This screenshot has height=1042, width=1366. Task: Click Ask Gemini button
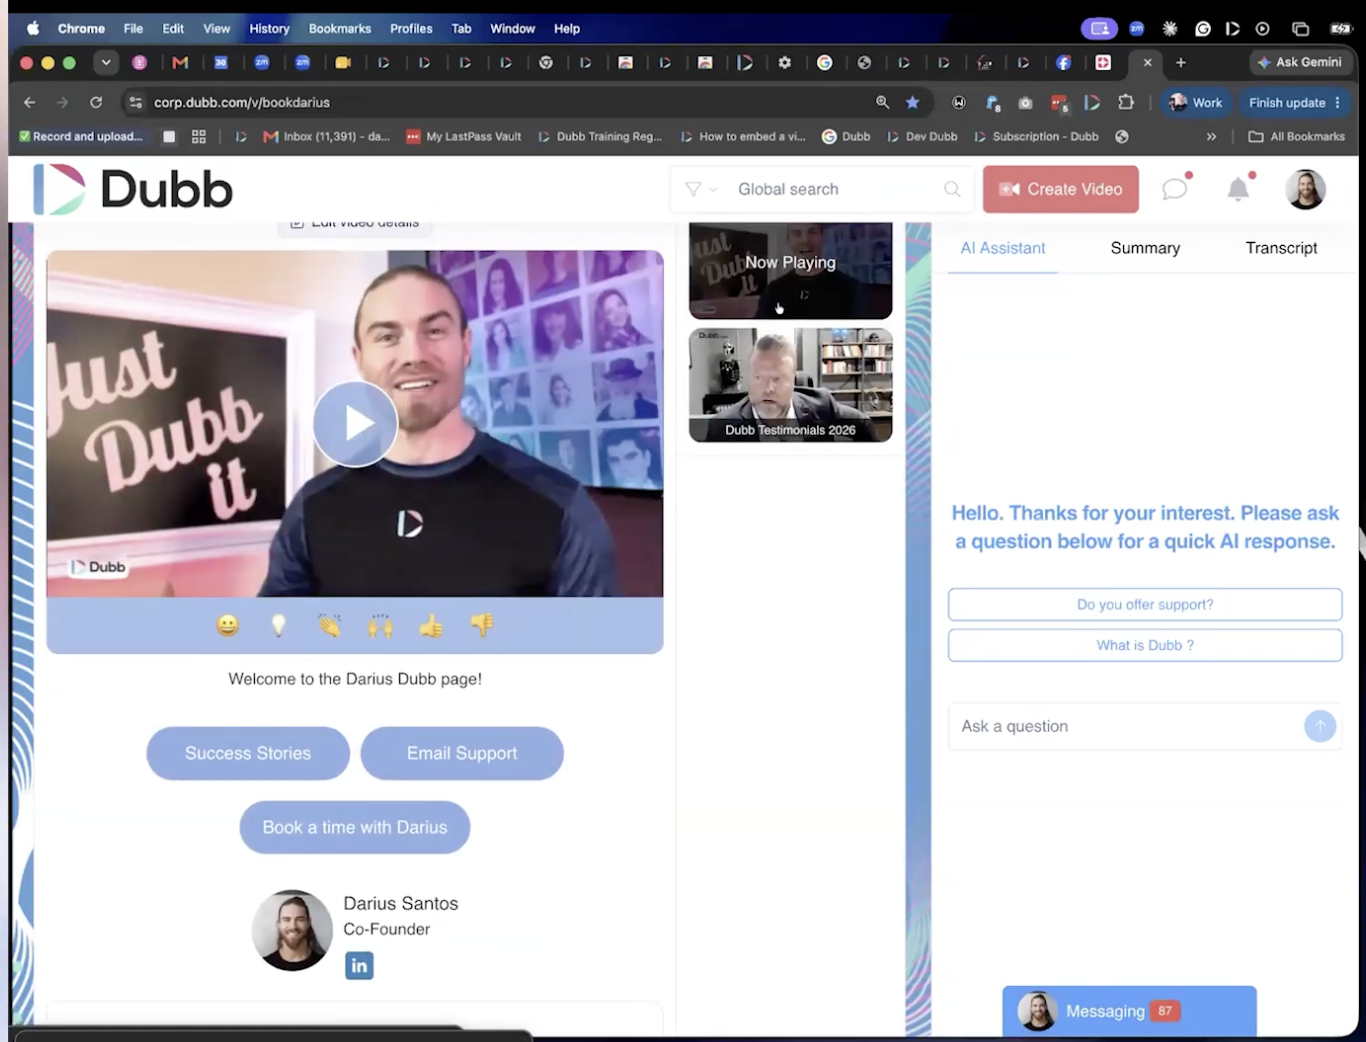(1299, 62)
